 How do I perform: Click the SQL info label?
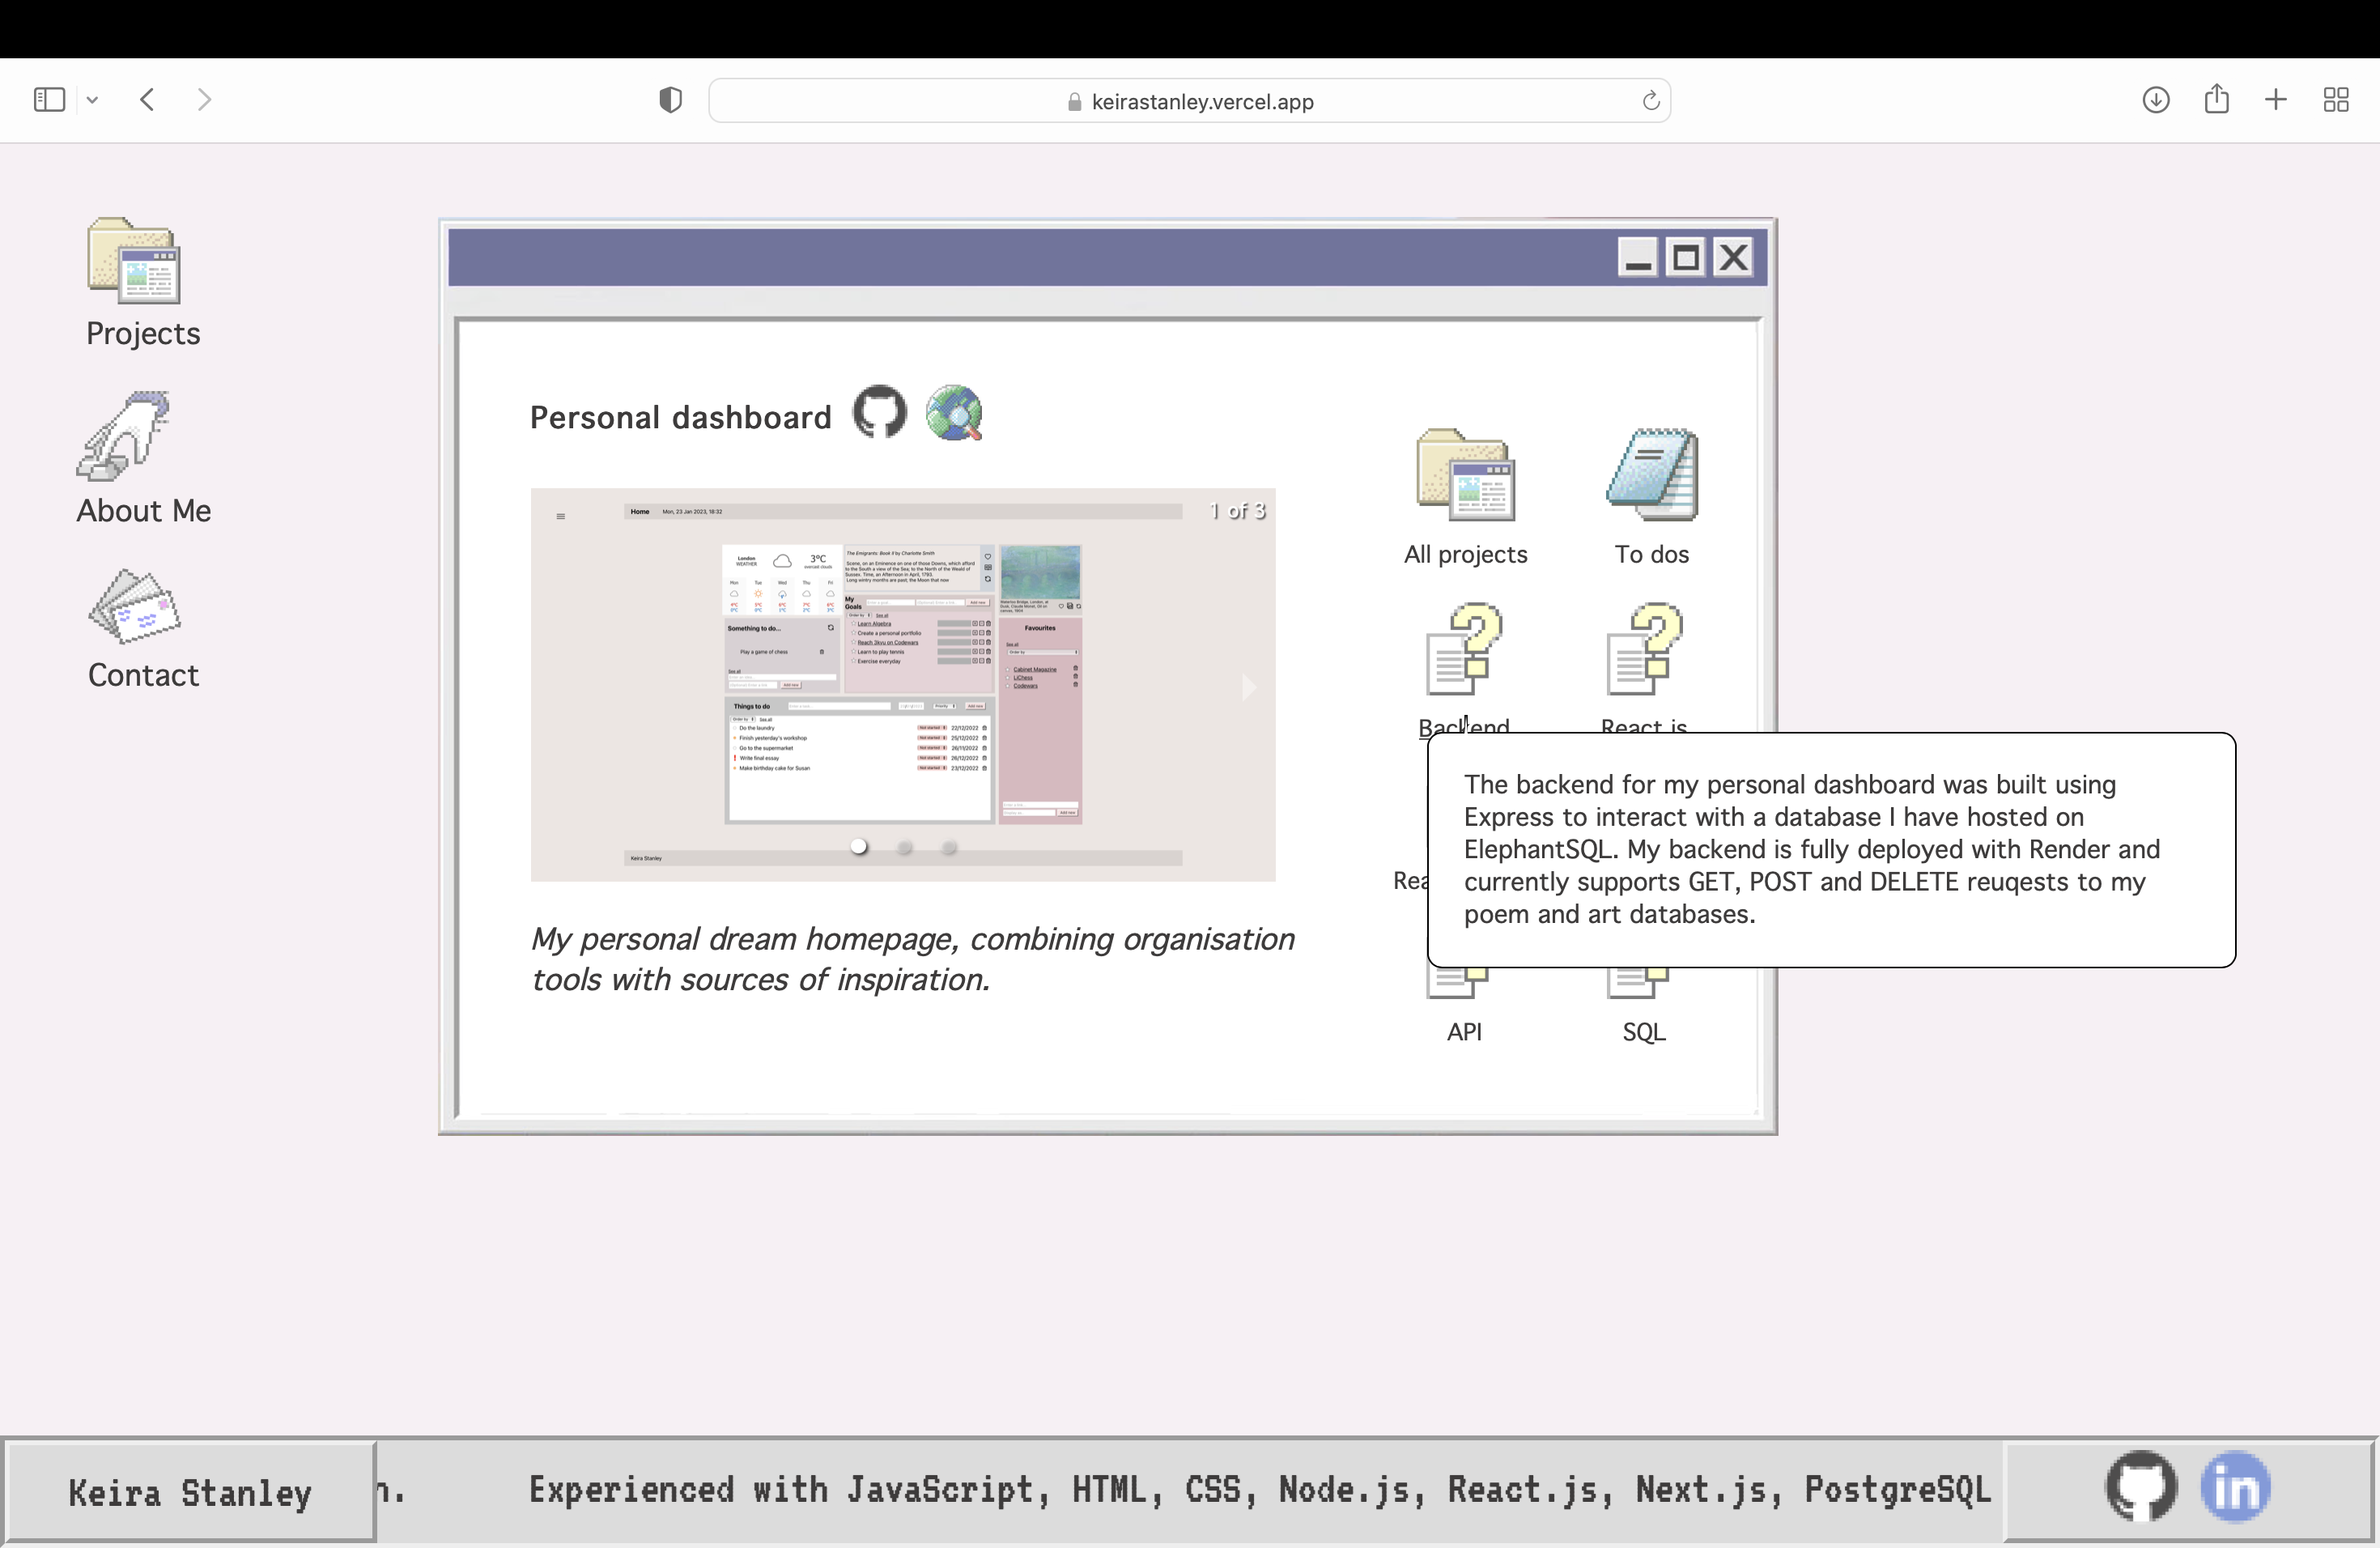(1643, 1032)
